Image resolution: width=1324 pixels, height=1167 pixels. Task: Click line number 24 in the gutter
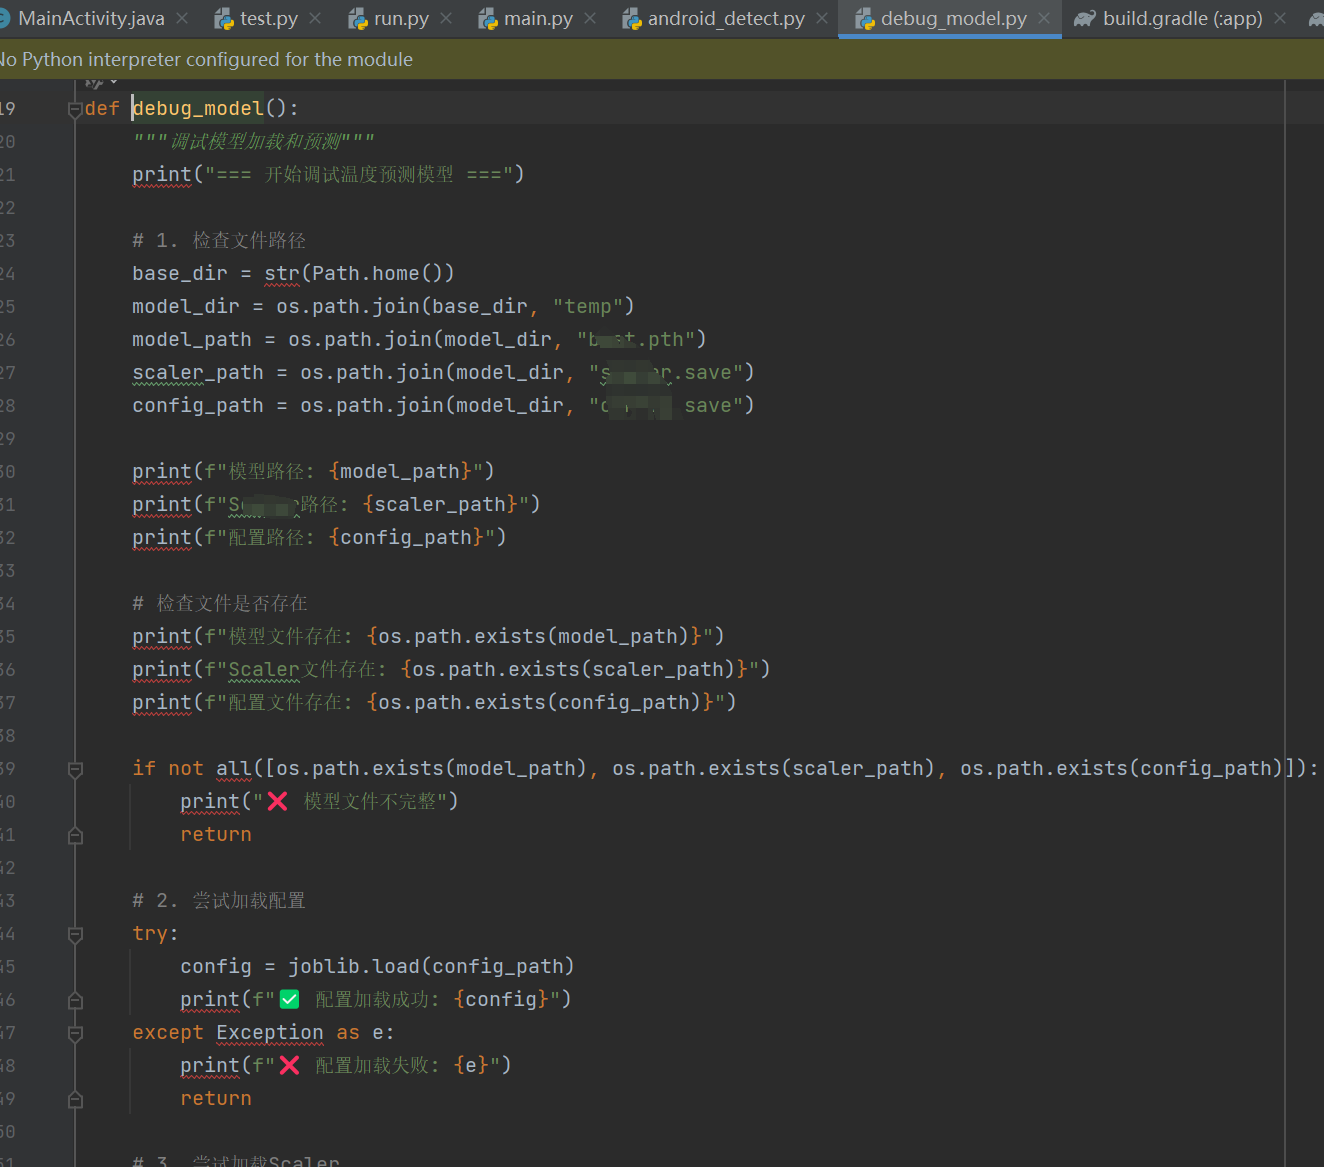tap(10, 273)
